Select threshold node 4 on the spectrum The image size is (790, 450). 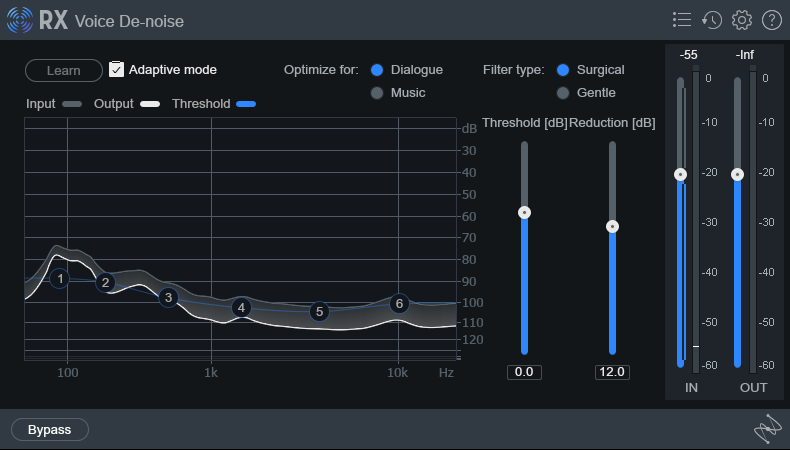pyautogui.click(x=241, y=307)
